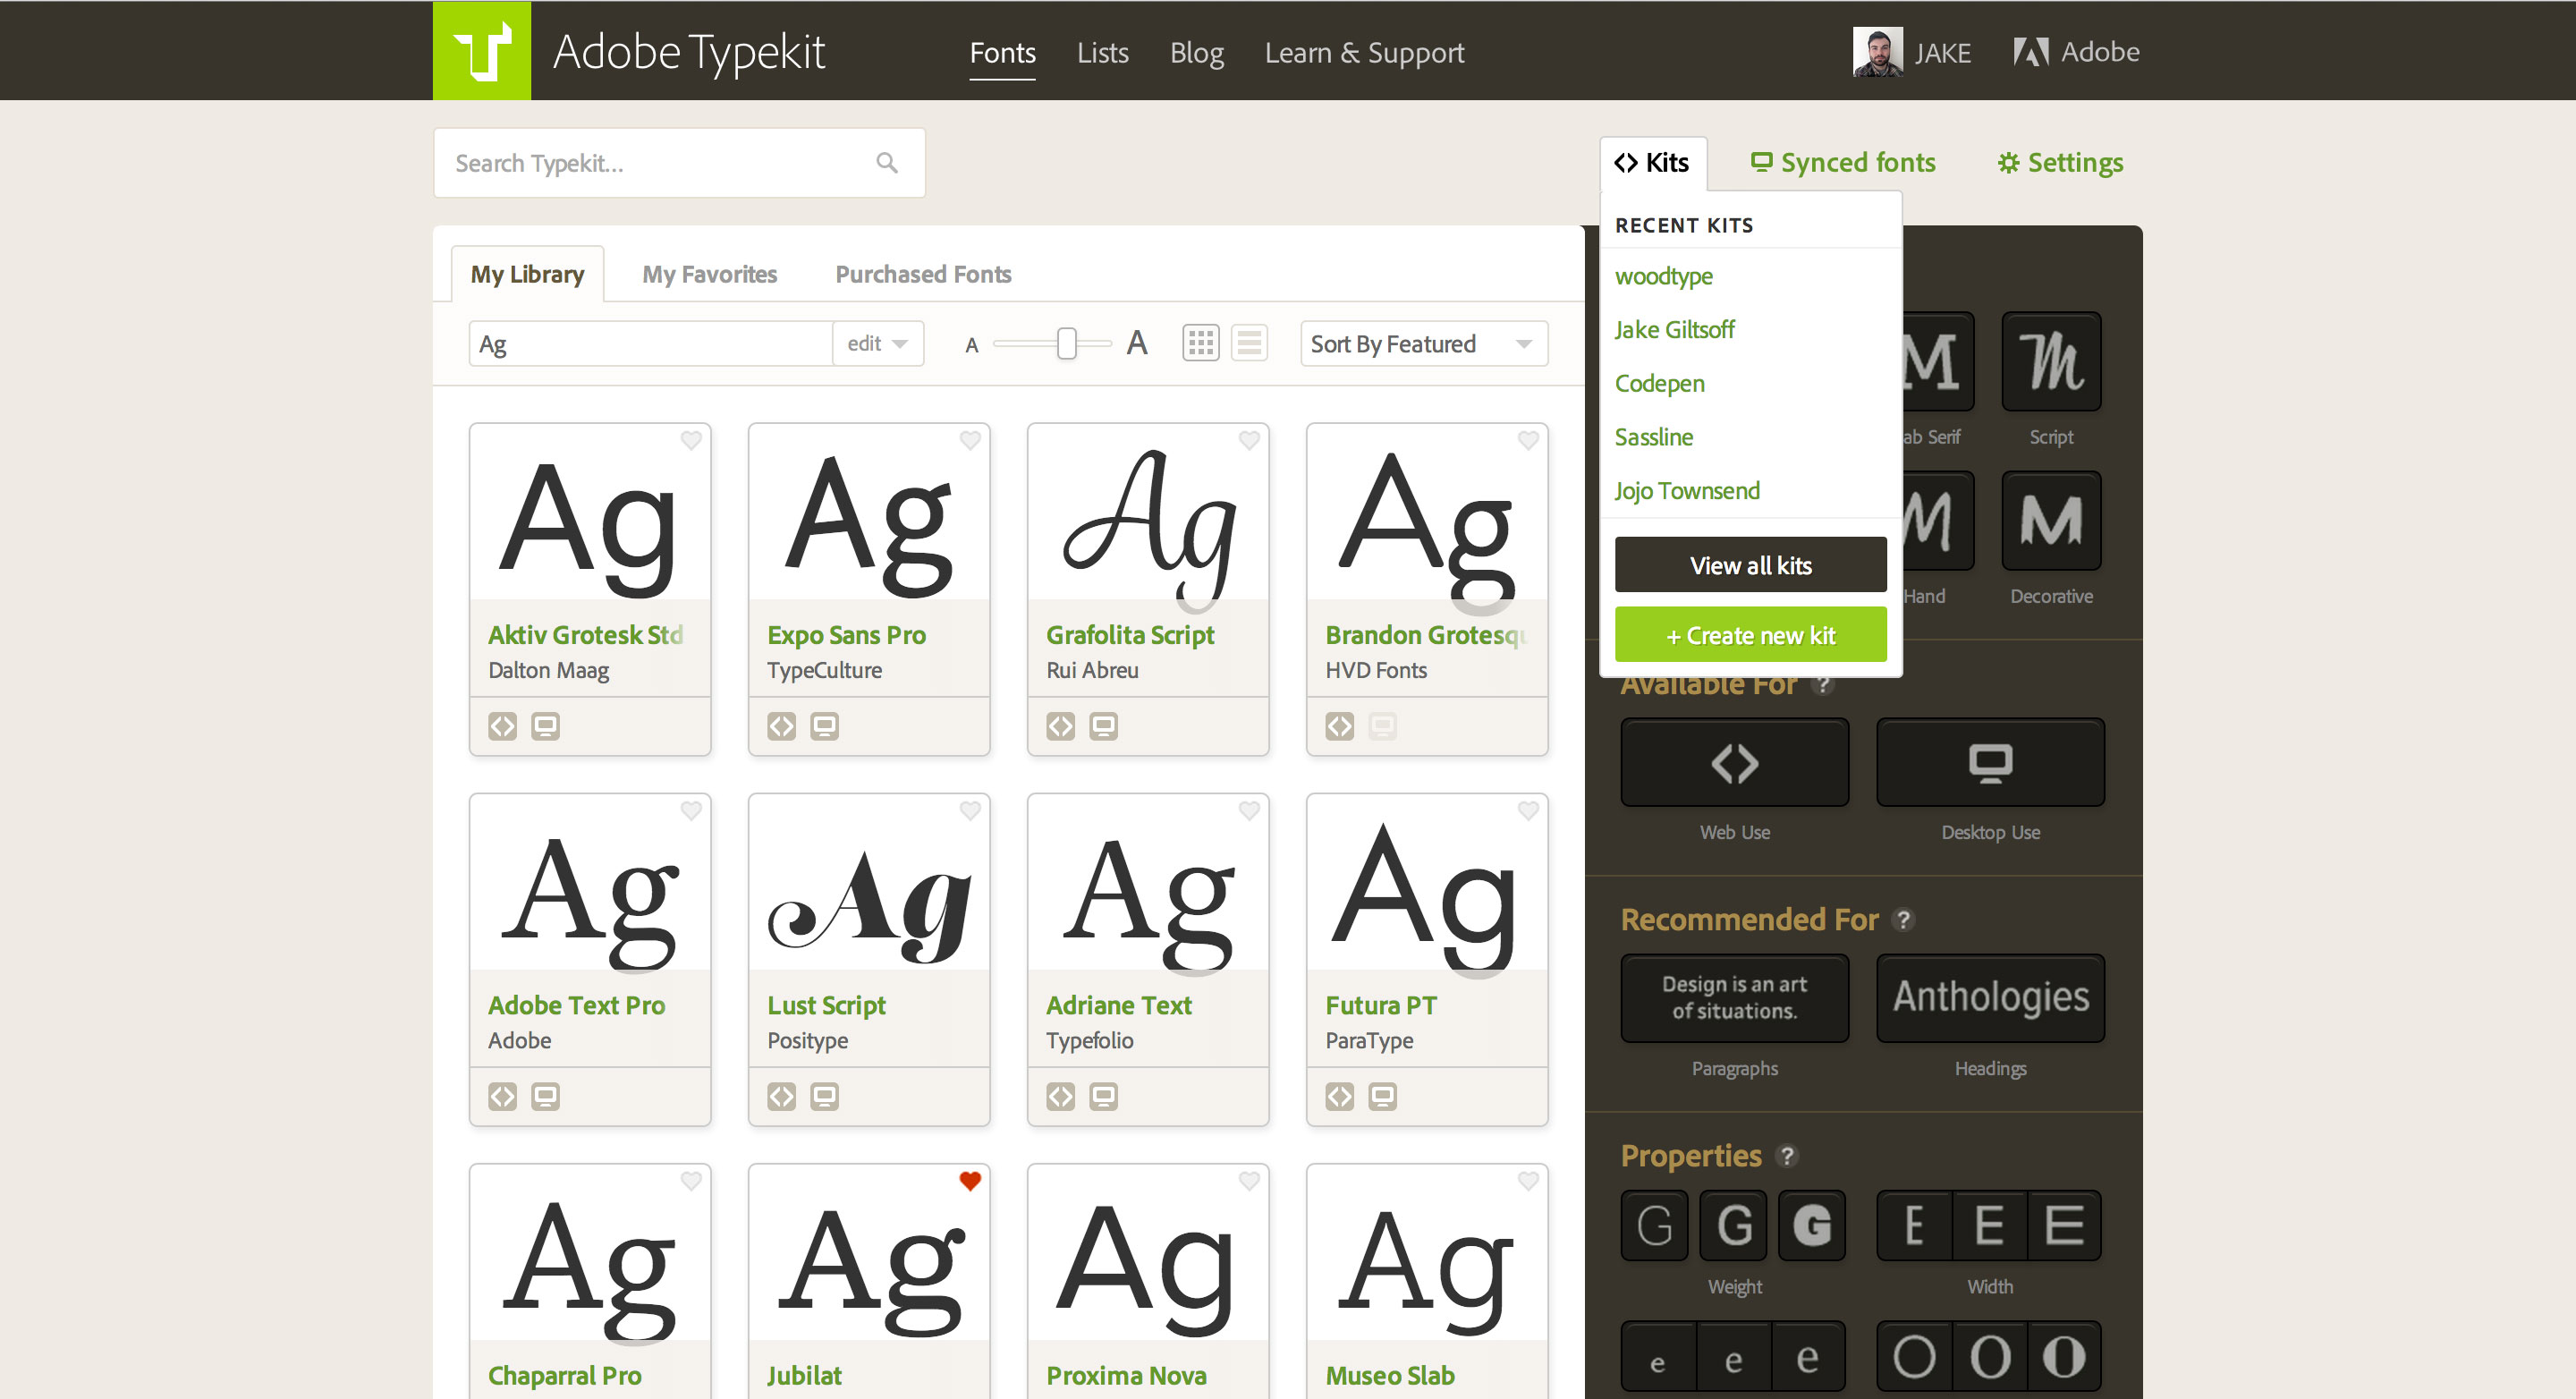Toggle the favorite heart on Futura PT

point(1526,810)
